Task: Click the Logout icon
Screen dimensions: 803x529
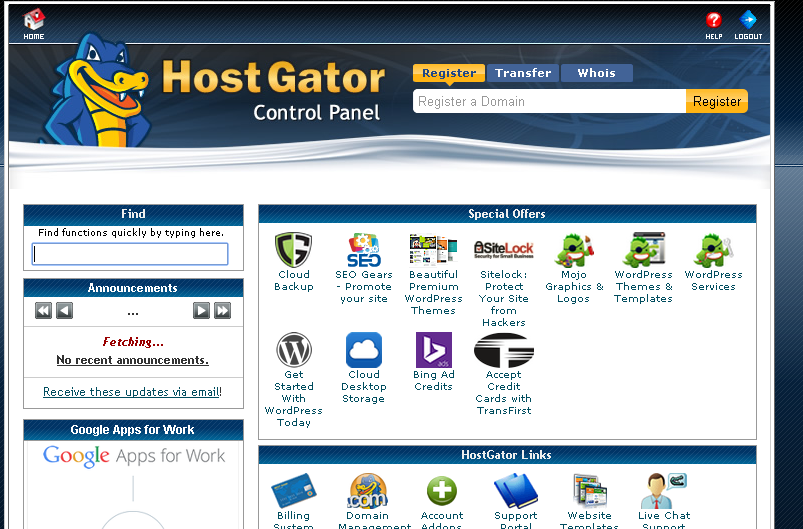Action: click(747, 20)
